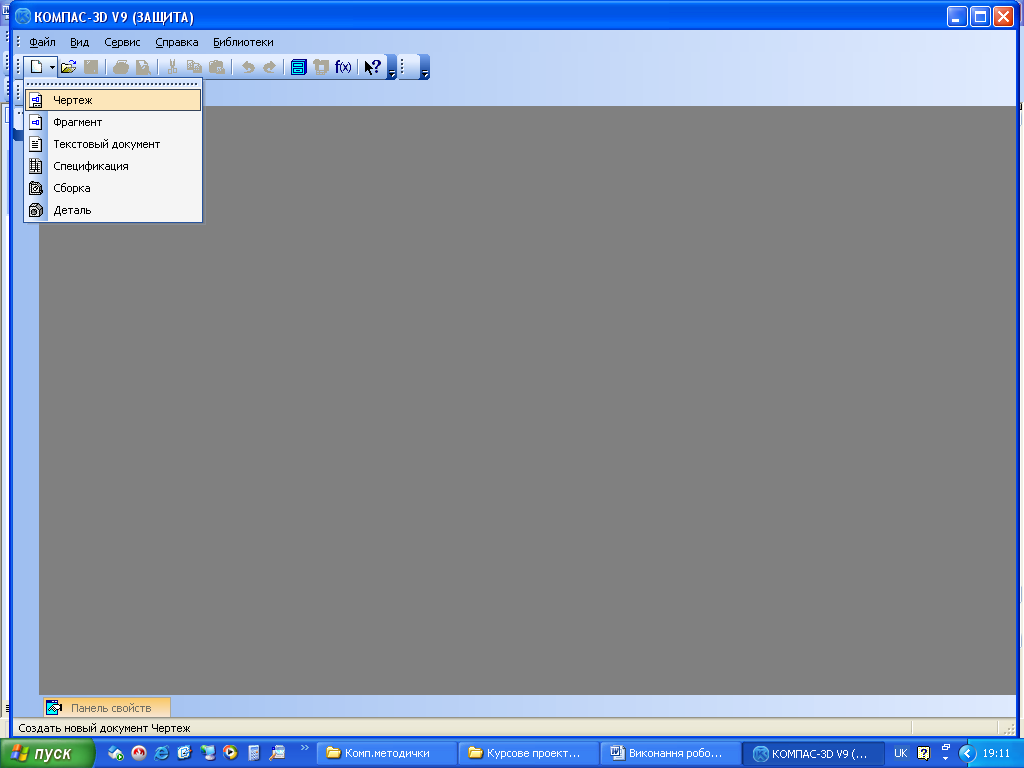
Task: Open the Library manager icon
Action: [x=298, y=67]
